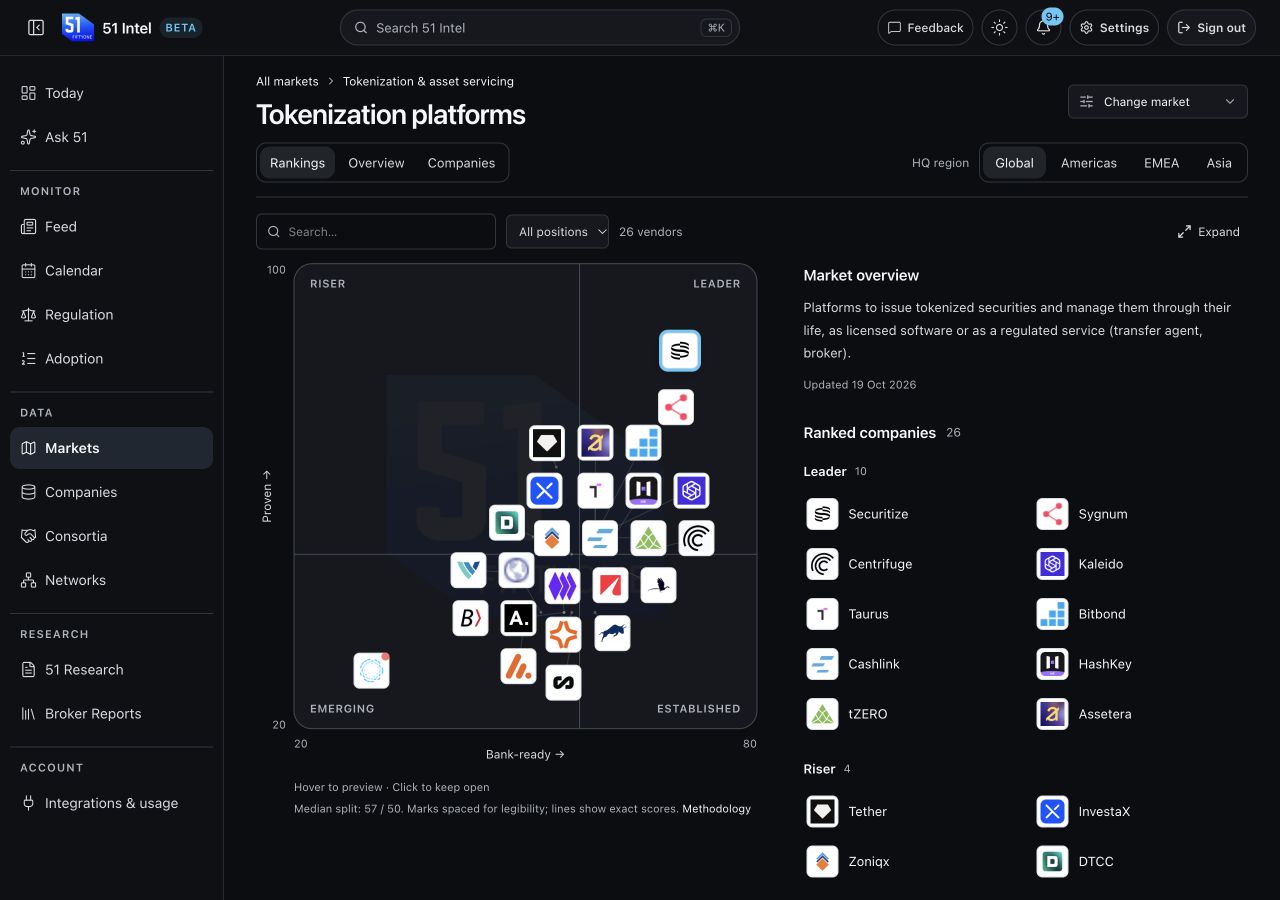The width and height of the screenshot is (1280, 900).
Task: Select the Securitize mark in the chart
Action: click(680, 351)
